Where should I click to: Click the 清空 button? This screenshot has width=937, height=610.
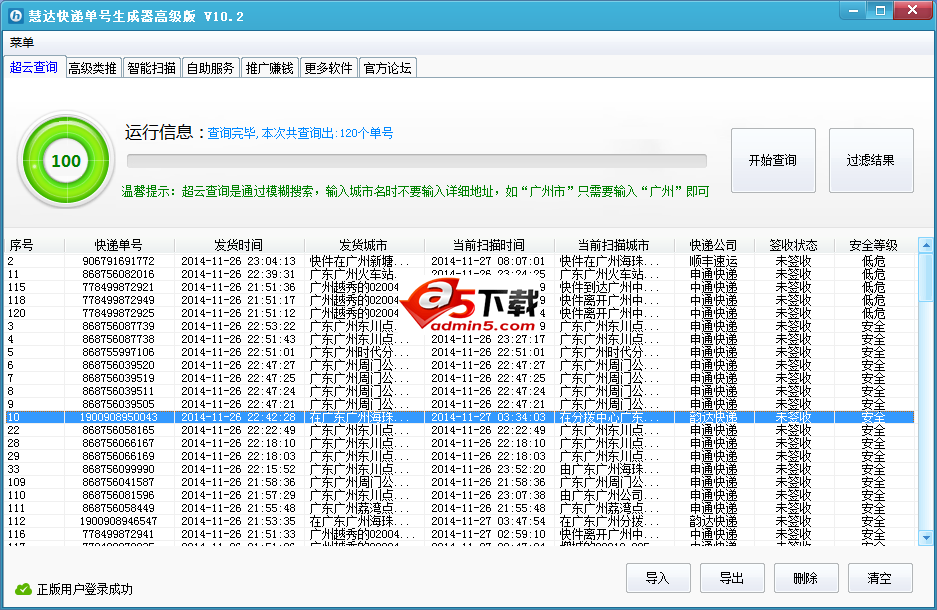(880, 578)
